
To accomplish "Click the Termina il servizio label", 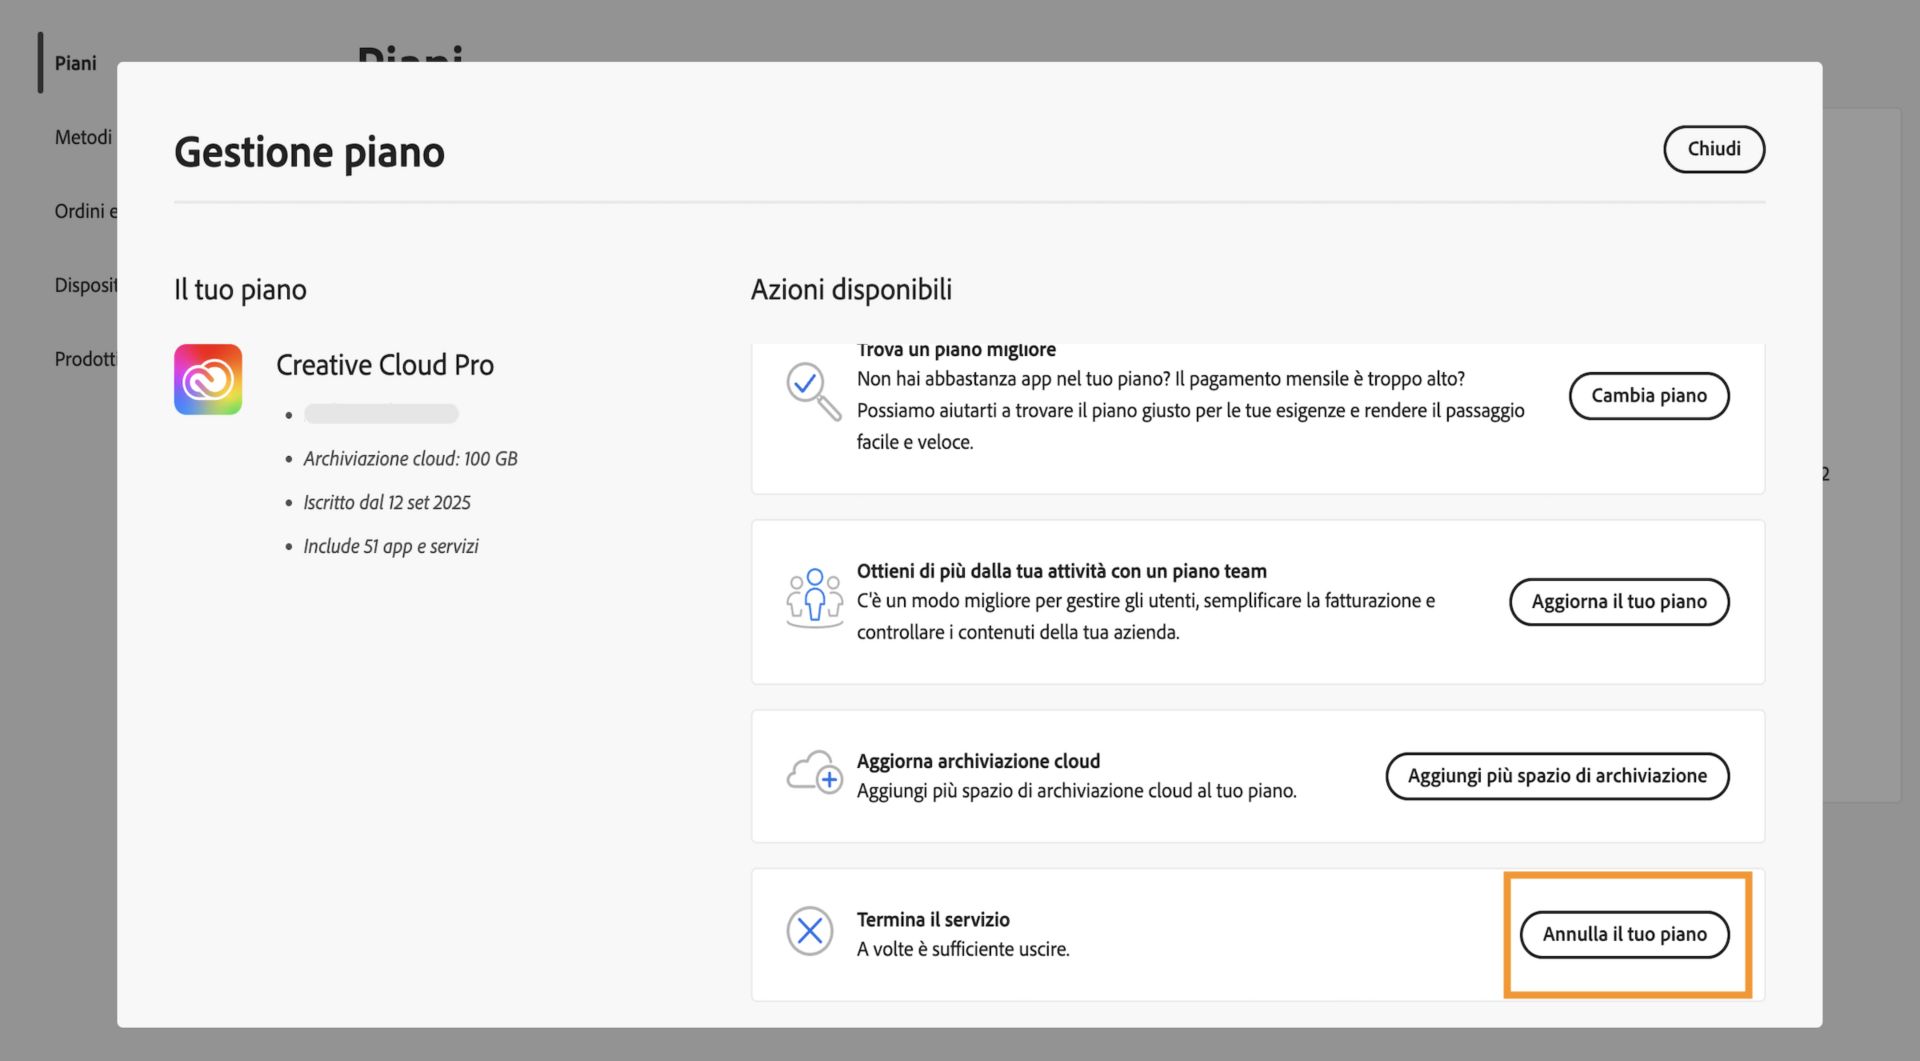I will (932, 919).
